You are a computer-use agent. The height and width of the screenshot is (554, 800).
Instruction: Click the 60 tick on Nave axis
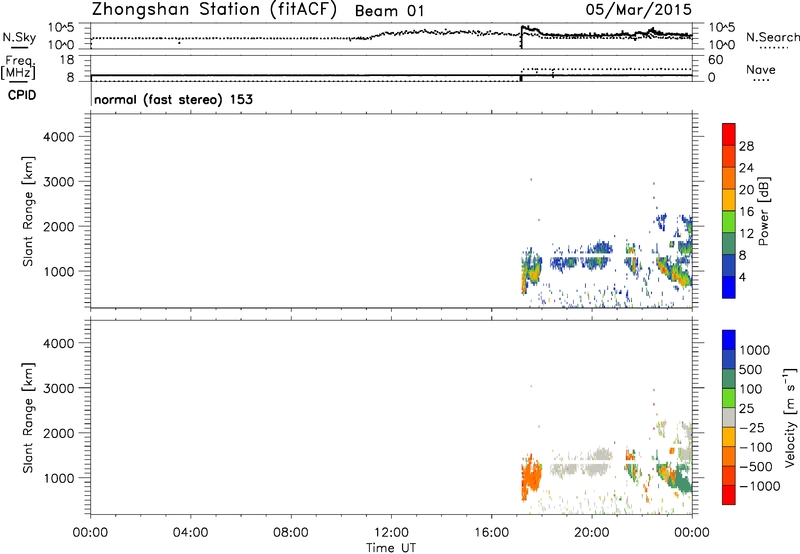(716, 60)
